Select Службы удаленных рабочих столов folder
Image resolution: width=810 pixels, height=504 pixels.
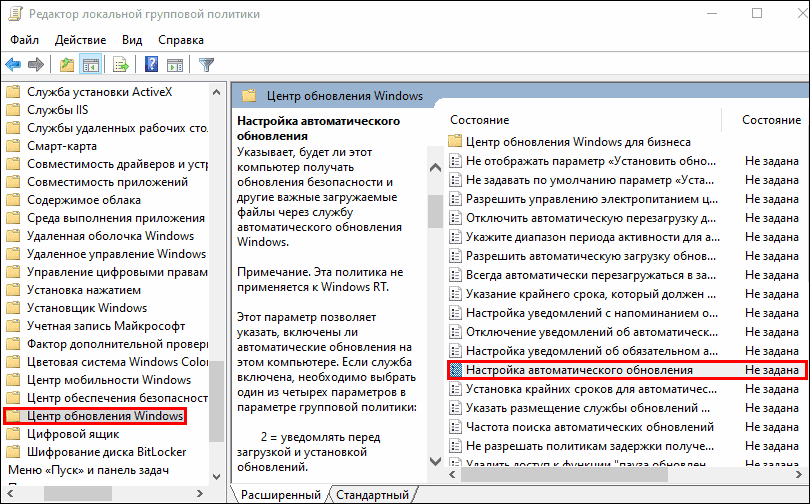coord(117,128)
